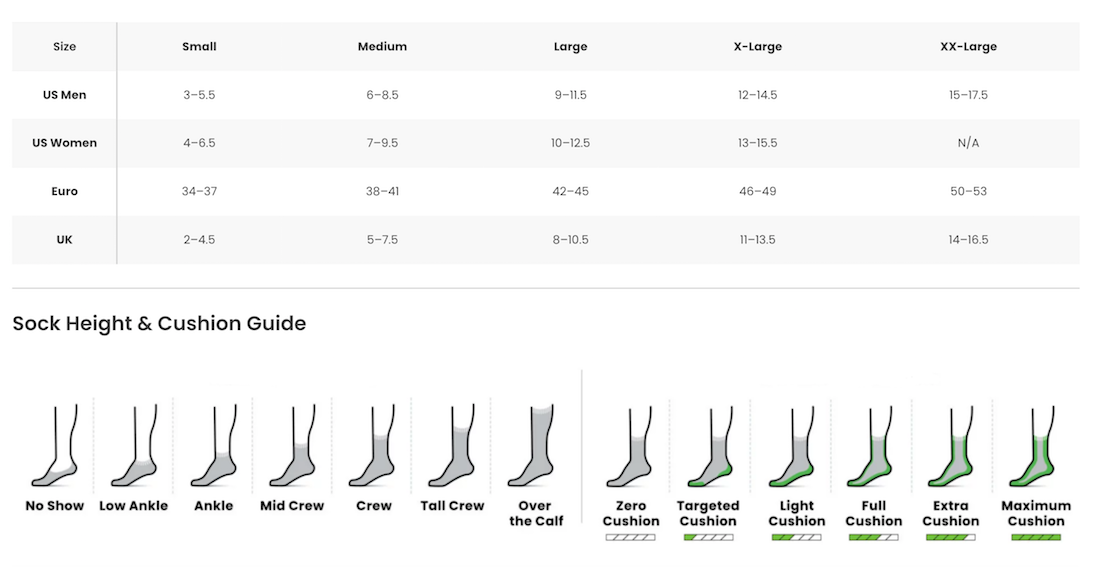Image resolution: width=1100 pixels, height=586 pixels.
Task: Click the Over the Calf sock icon
Action: click(x=531, y=445)
